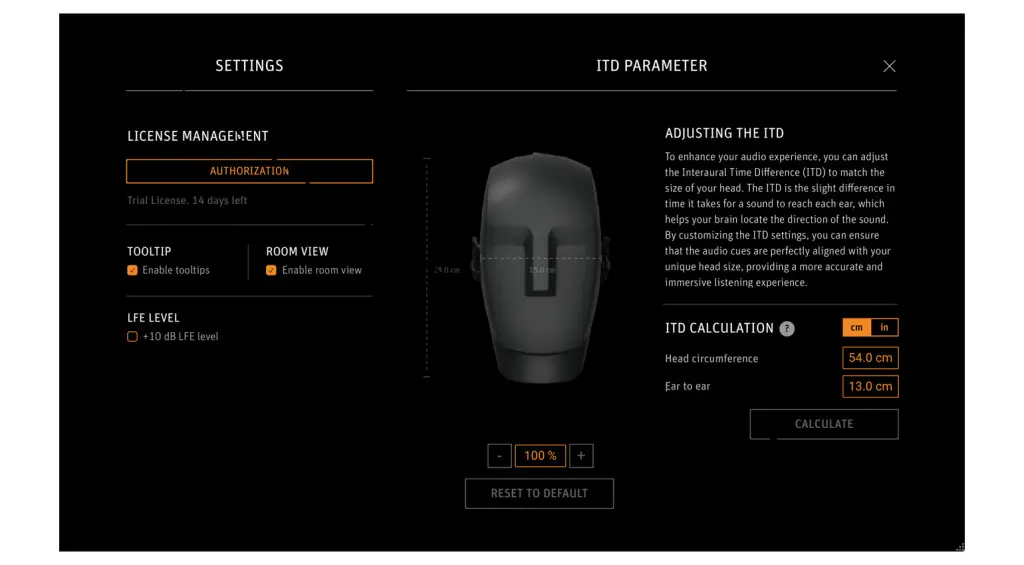1024x565 pixels.
Task: Select the Settings heading tab
Action: tap(249, 66)
